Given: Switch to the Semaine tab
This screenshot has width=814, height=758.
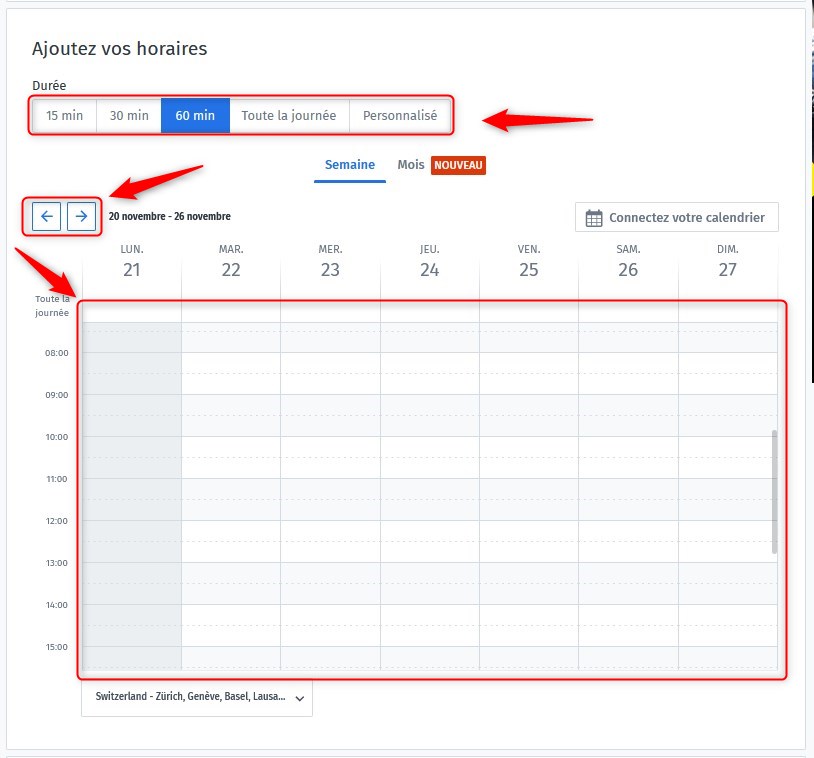Looking at the screenshot, I should 349,165.
